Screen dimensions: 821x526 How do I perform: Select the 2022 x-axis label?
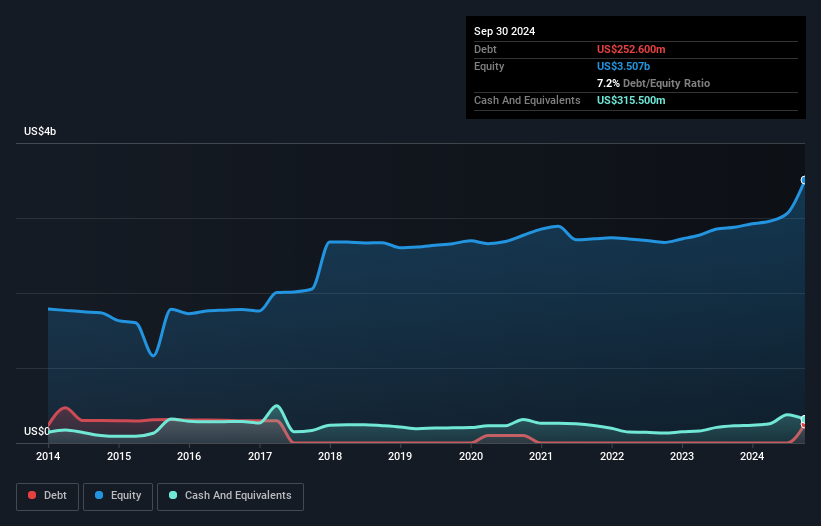coord(612,456)
